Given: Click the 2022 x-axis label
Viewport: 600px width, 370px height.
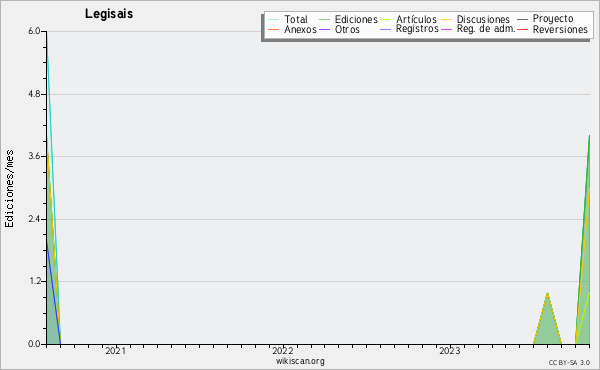Looking at the screenshot, I should click(x=283, y=351).
